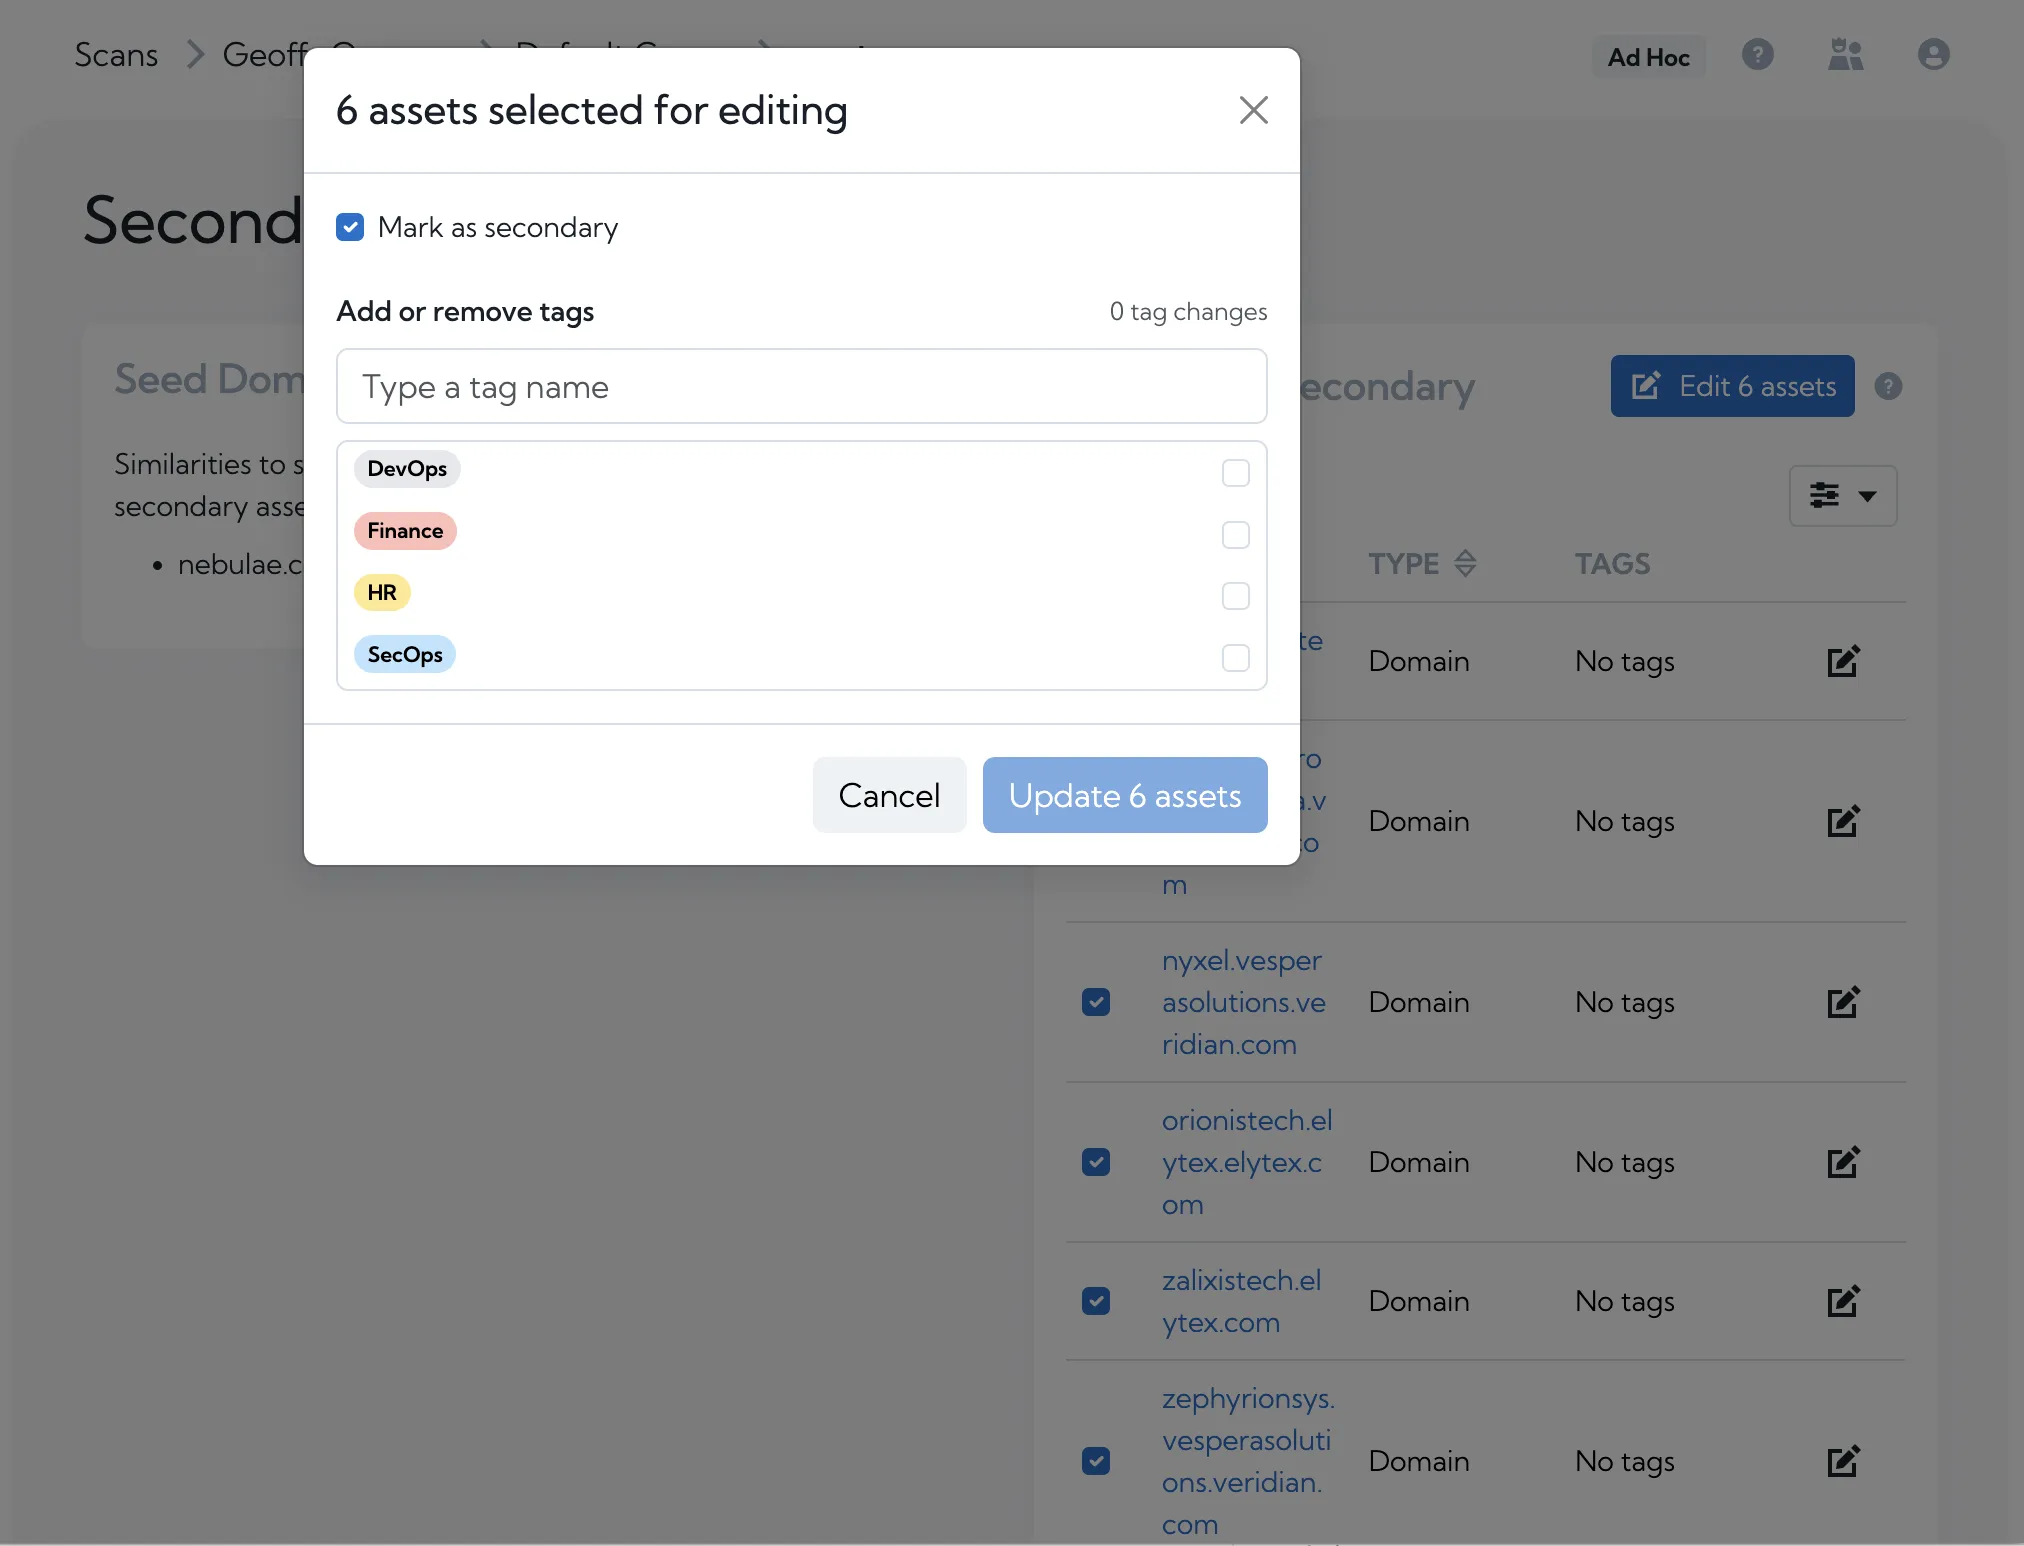Viewport: 2024px width, 1546px height.
Task: Open the team members icon in header
Action: [x=1846, y=55]
